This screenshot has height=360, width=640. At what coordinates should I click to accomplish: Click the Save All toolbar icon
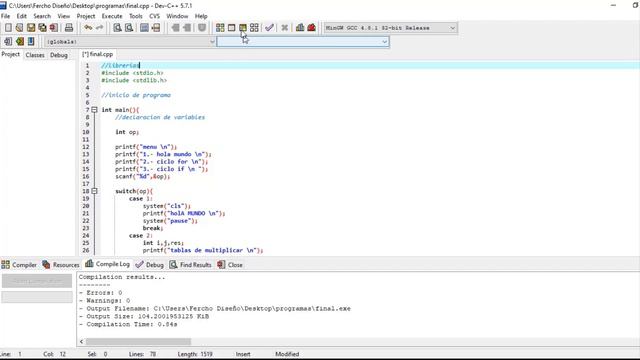pos(42,28)
